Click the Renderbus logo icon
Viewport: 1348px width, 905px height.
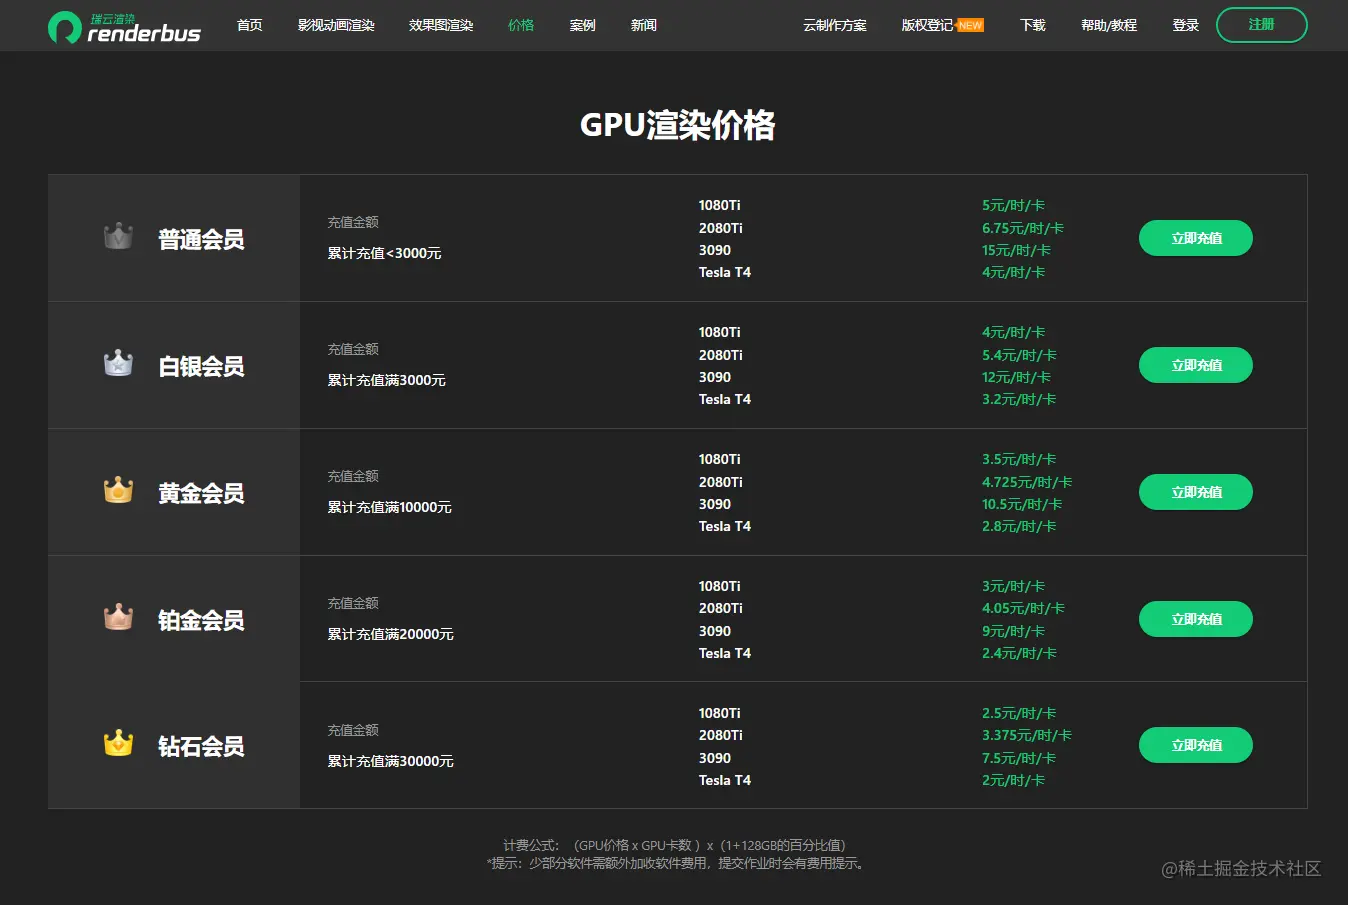[66, 26]
